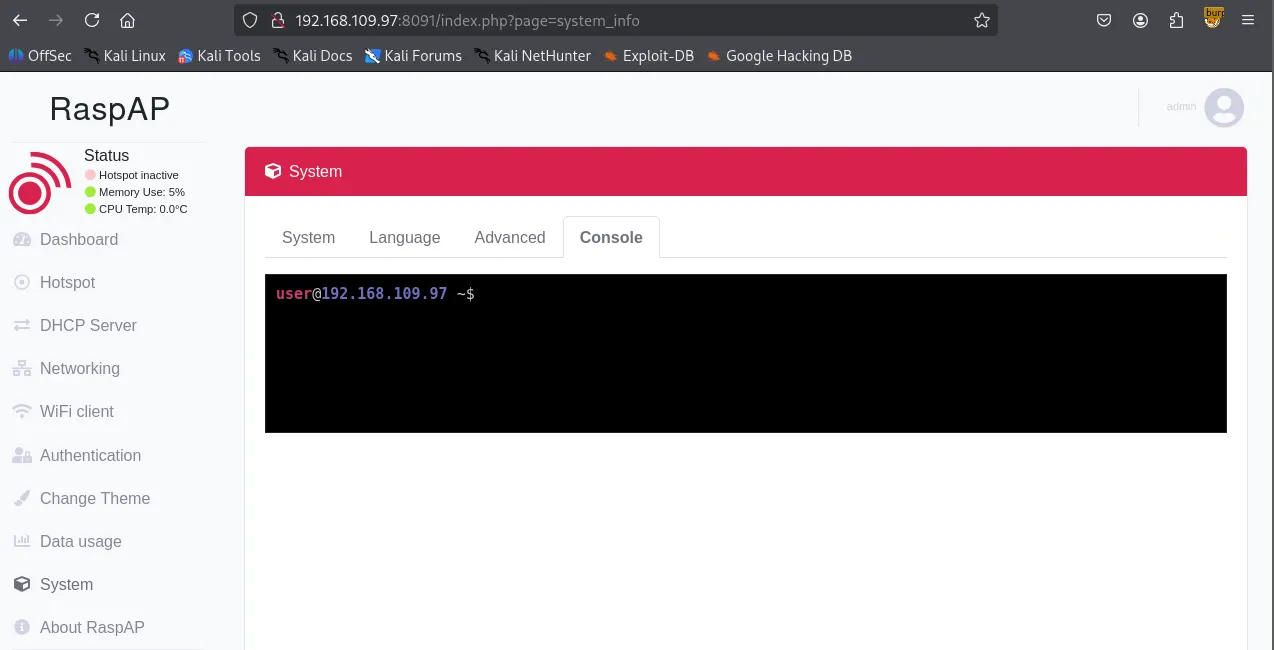Click the DHCP Server arrows icon
Viewport: 1274px width, 650px height.
click(22, 326)
